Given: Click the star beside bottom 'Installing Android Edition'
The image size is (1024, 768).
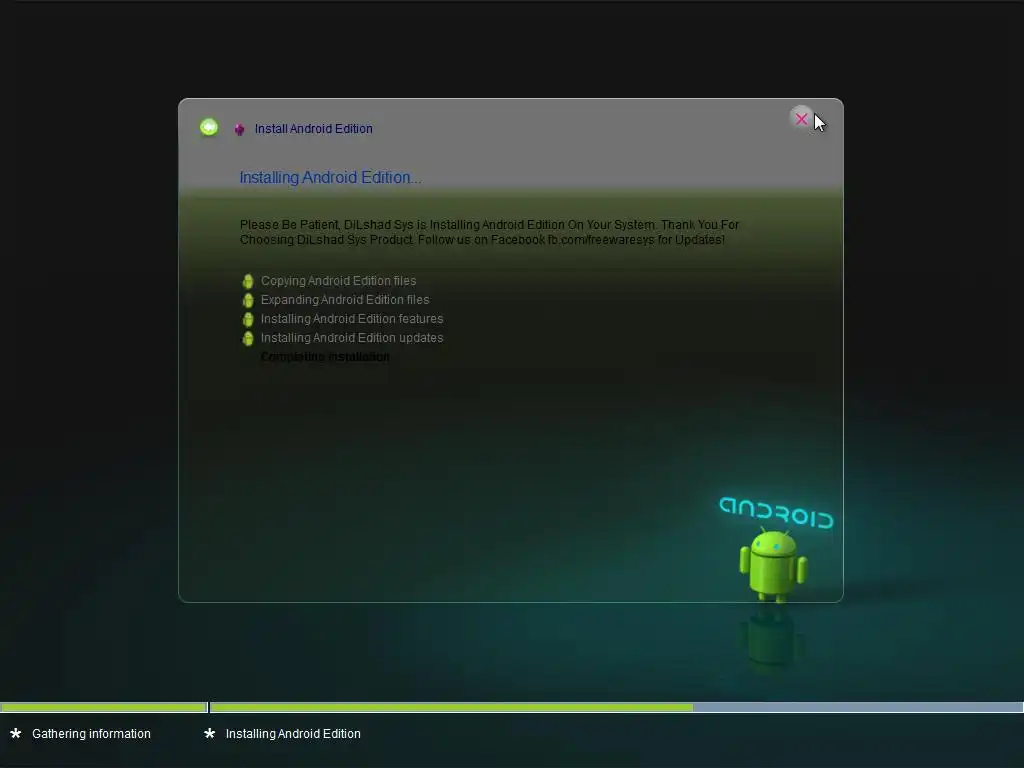Looking at the screenshot, I should 210,733.
